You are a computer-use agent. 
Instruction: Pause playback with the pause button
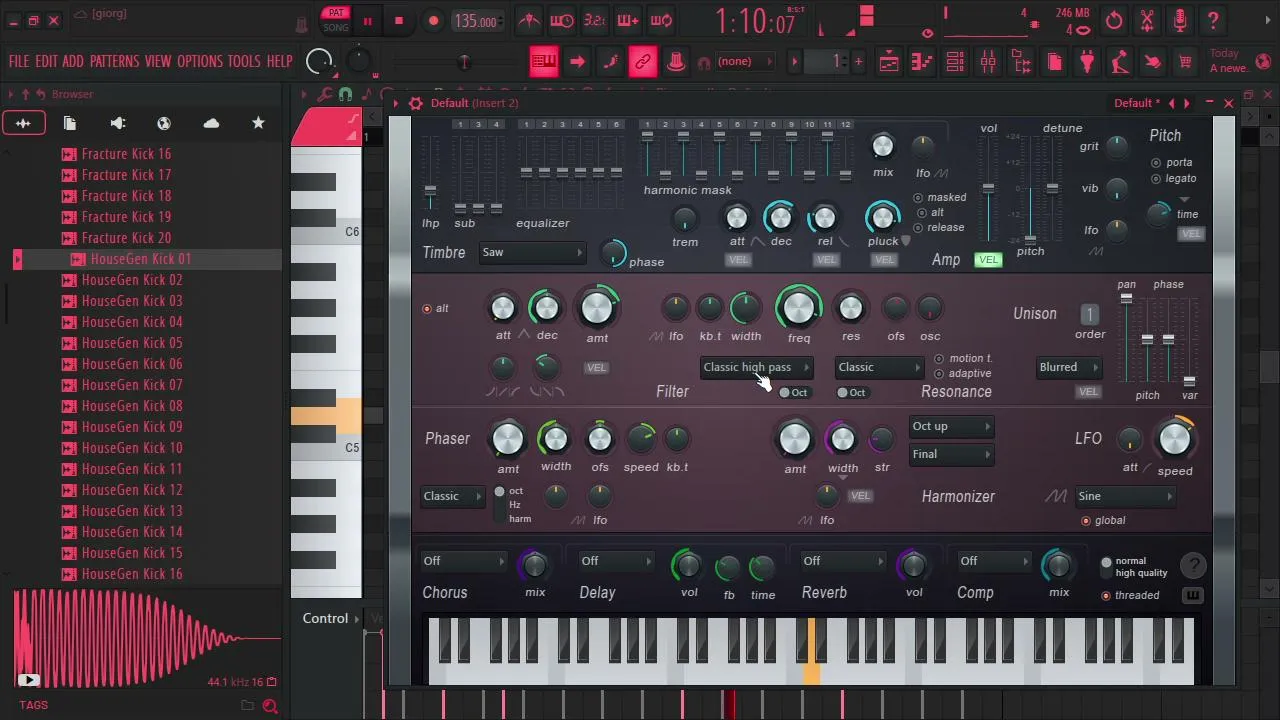point(367,21)
